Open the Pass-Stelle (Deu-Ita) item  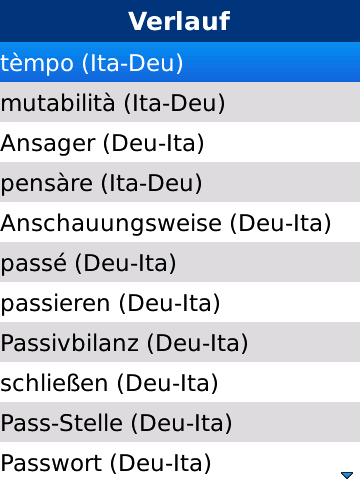180,422
